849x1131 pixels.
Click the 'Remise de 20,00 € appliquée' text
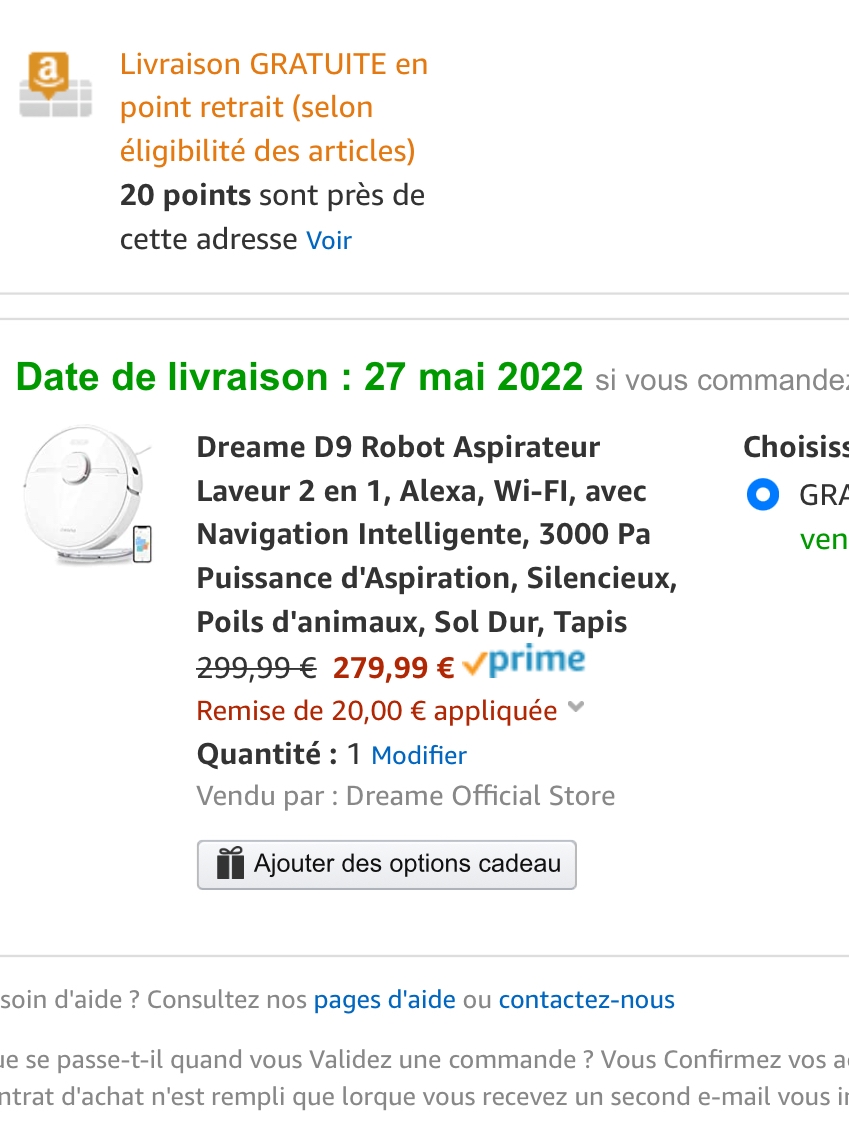[376, 711]
